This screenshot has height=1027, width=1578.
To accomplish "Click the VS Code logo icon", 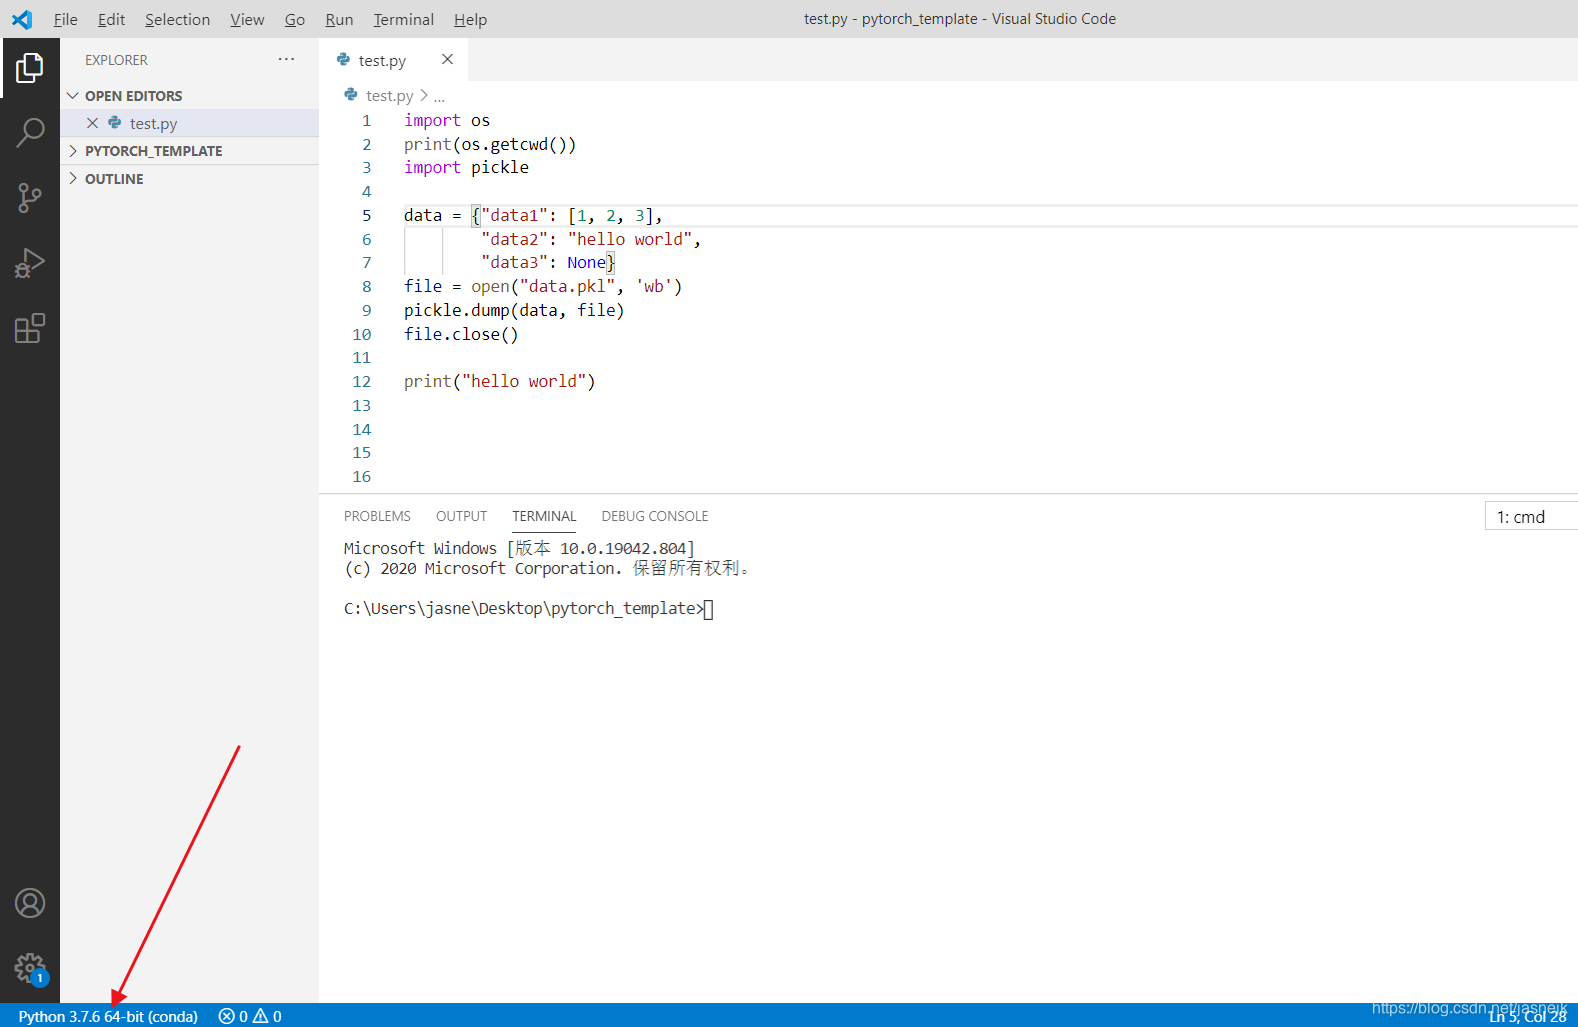I will tap(21, 19).
